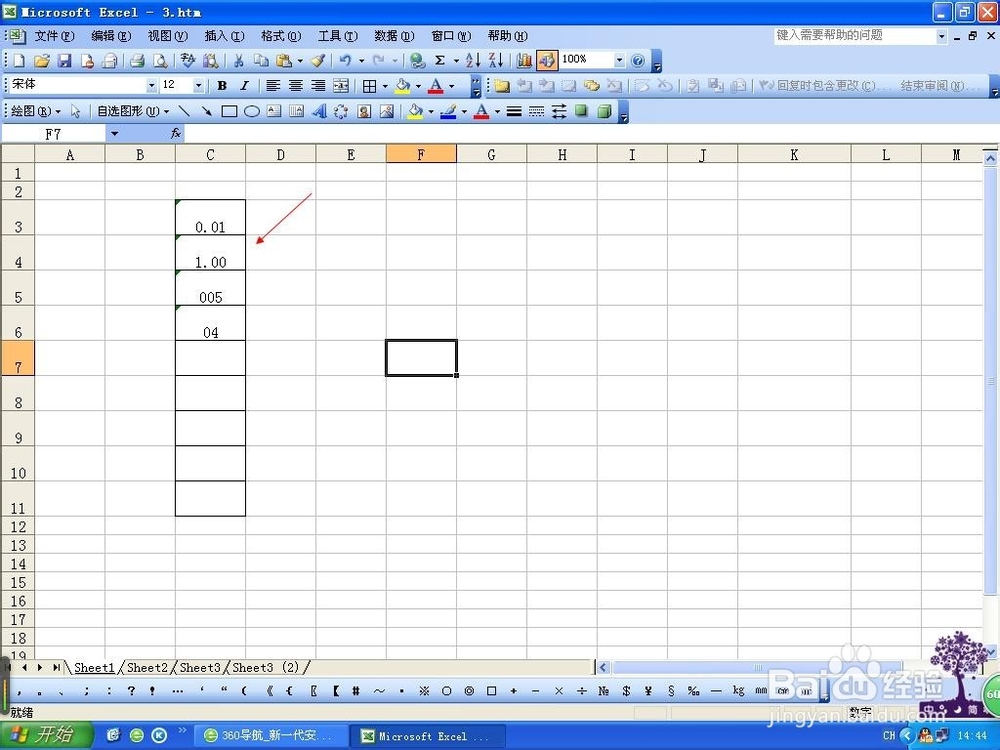
Task: Save the workbook with the floppy icon
Action: coord(64,61)
